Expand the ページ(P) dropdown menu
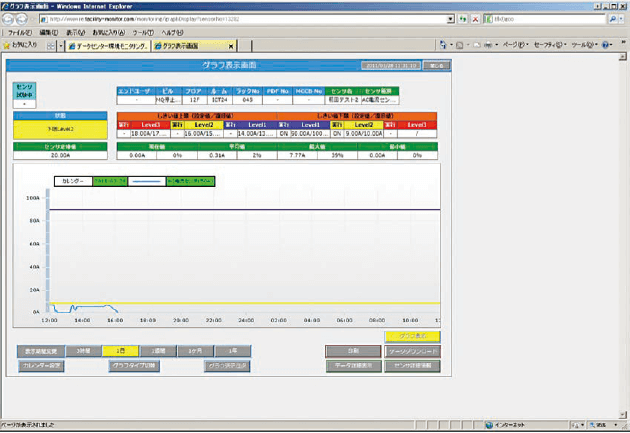Viewport: 630px width, 433px height. click(x=513, y=46)
